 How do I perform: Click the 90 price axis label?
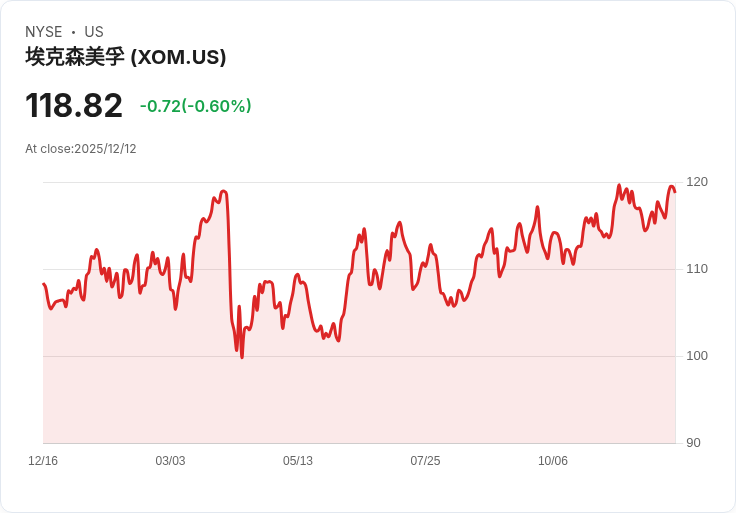point(693,443)
